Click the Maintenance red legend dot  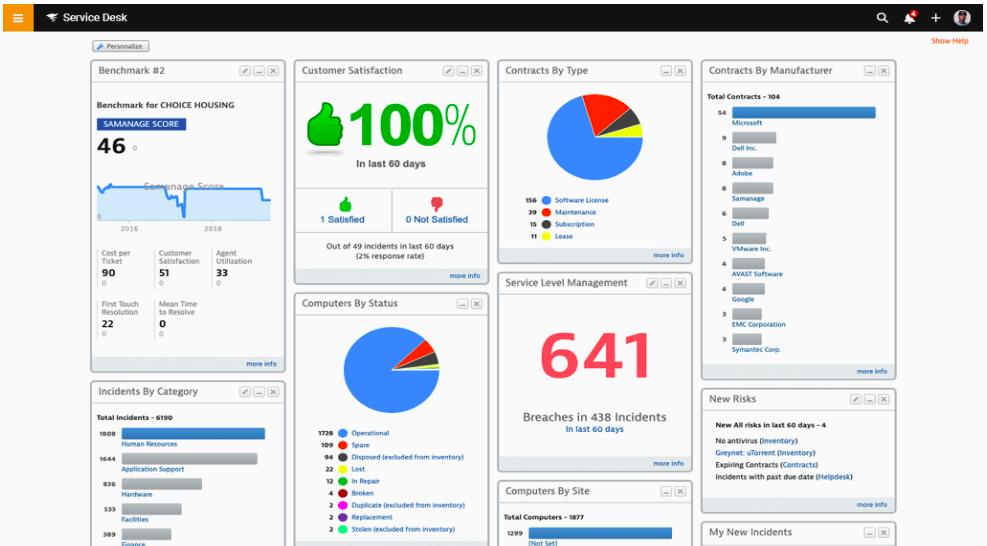pyautogui.click(x=546, y=212)
